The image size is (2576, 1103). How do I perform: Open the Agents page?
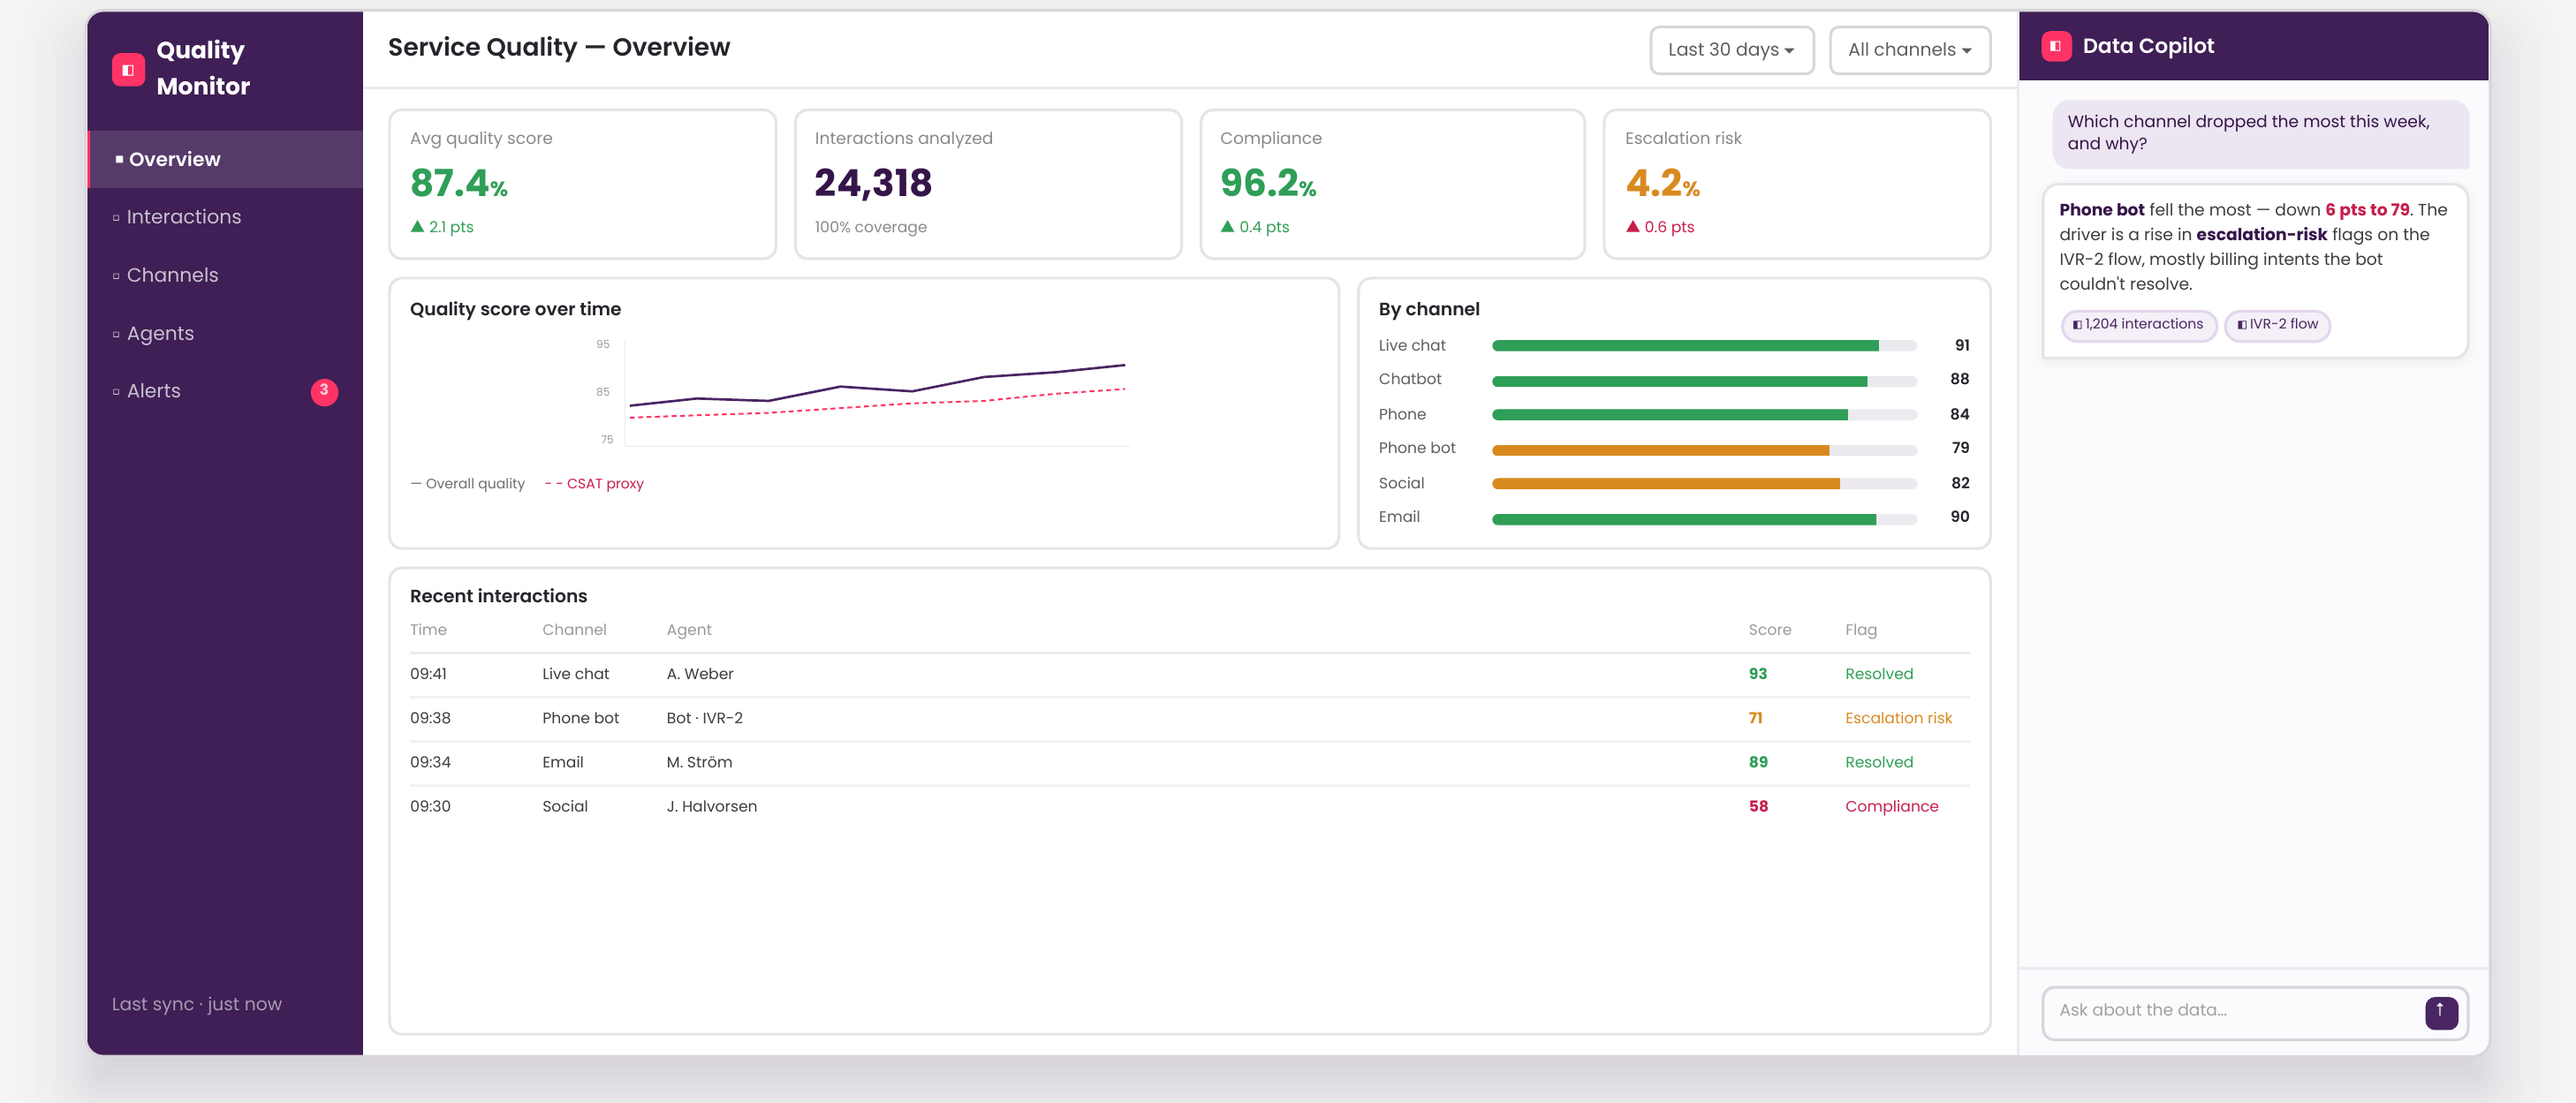226,333
